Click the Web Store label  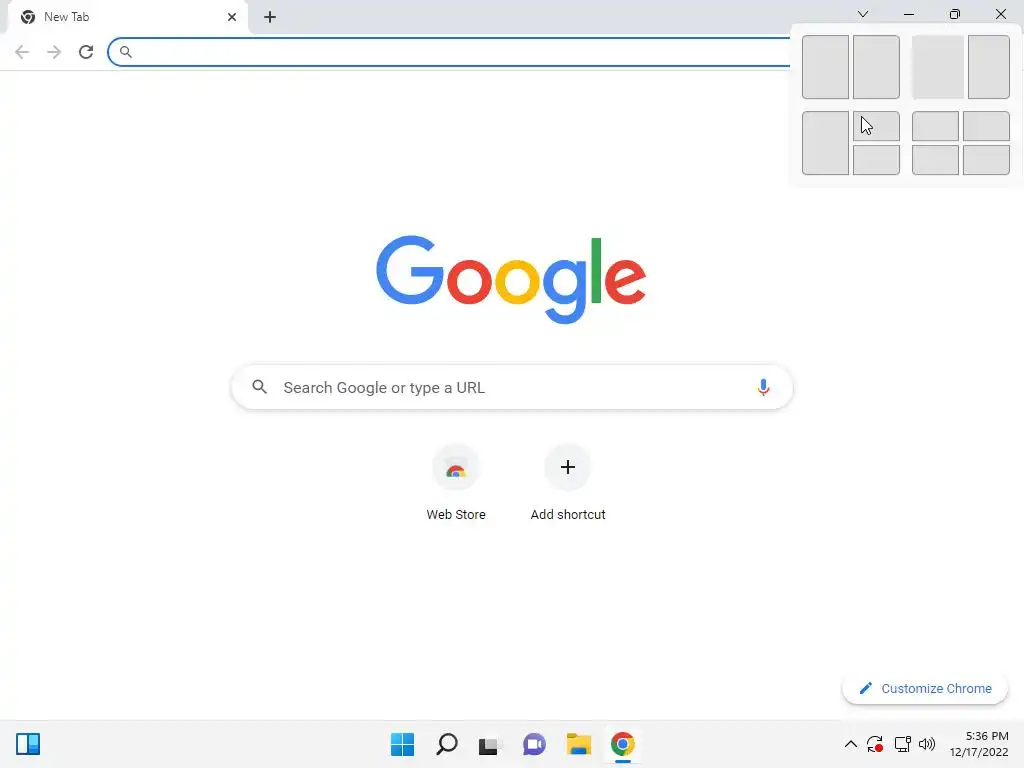[456, 515]
